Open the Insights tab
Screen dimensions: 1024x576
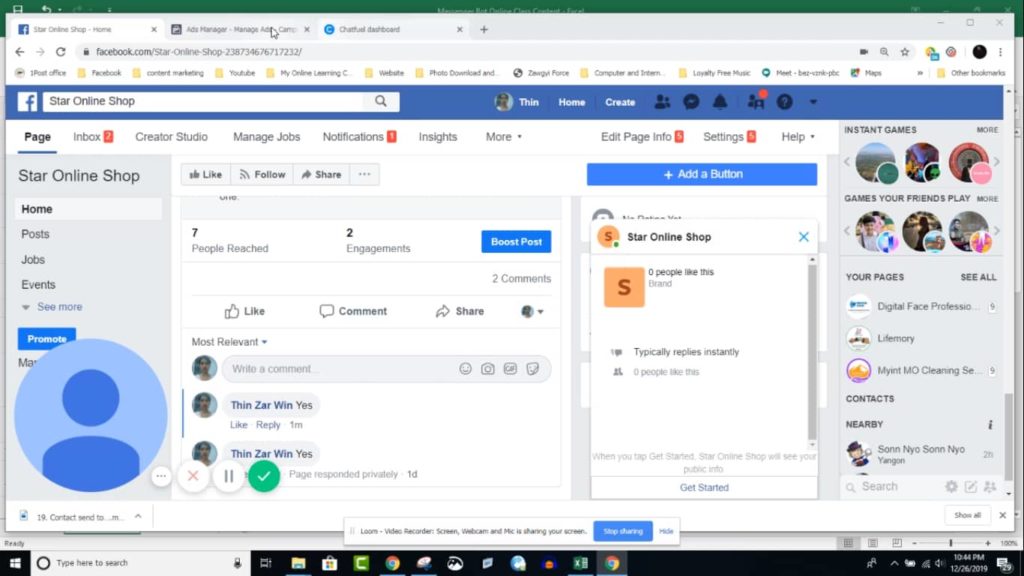click(438, 136)
